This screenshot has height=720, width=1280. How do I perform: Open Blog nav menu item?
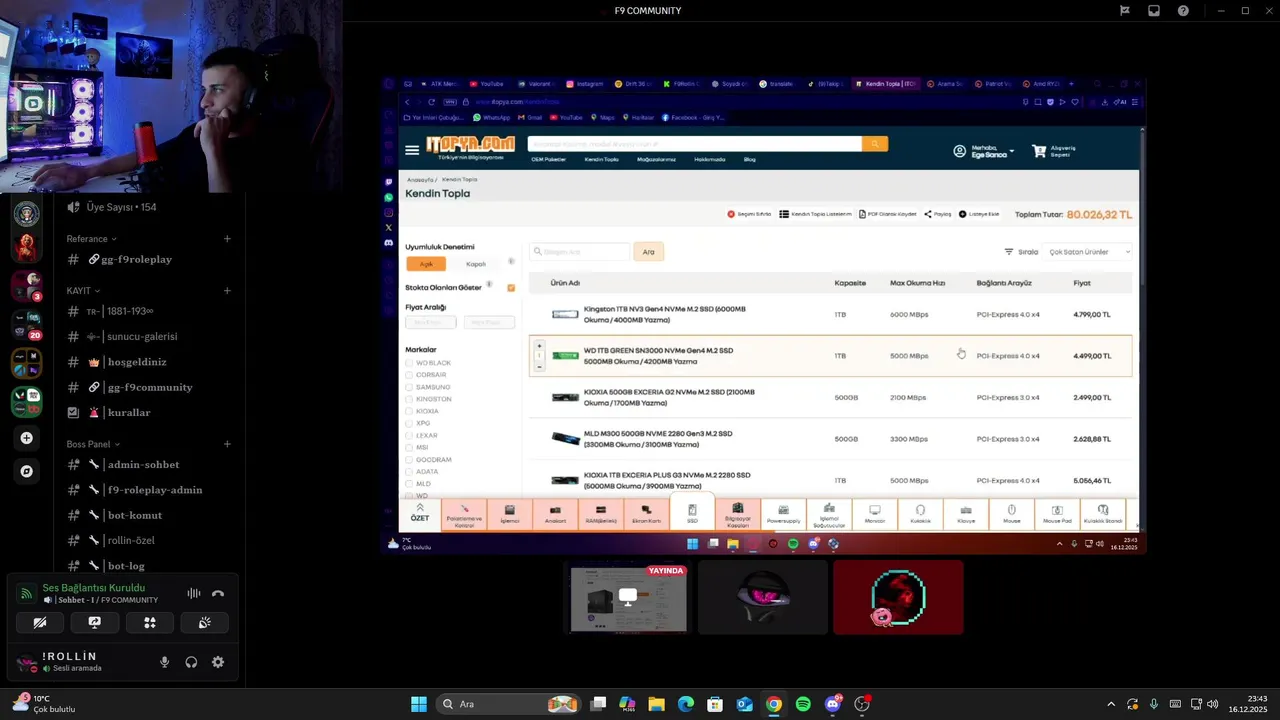click(750, 159)
